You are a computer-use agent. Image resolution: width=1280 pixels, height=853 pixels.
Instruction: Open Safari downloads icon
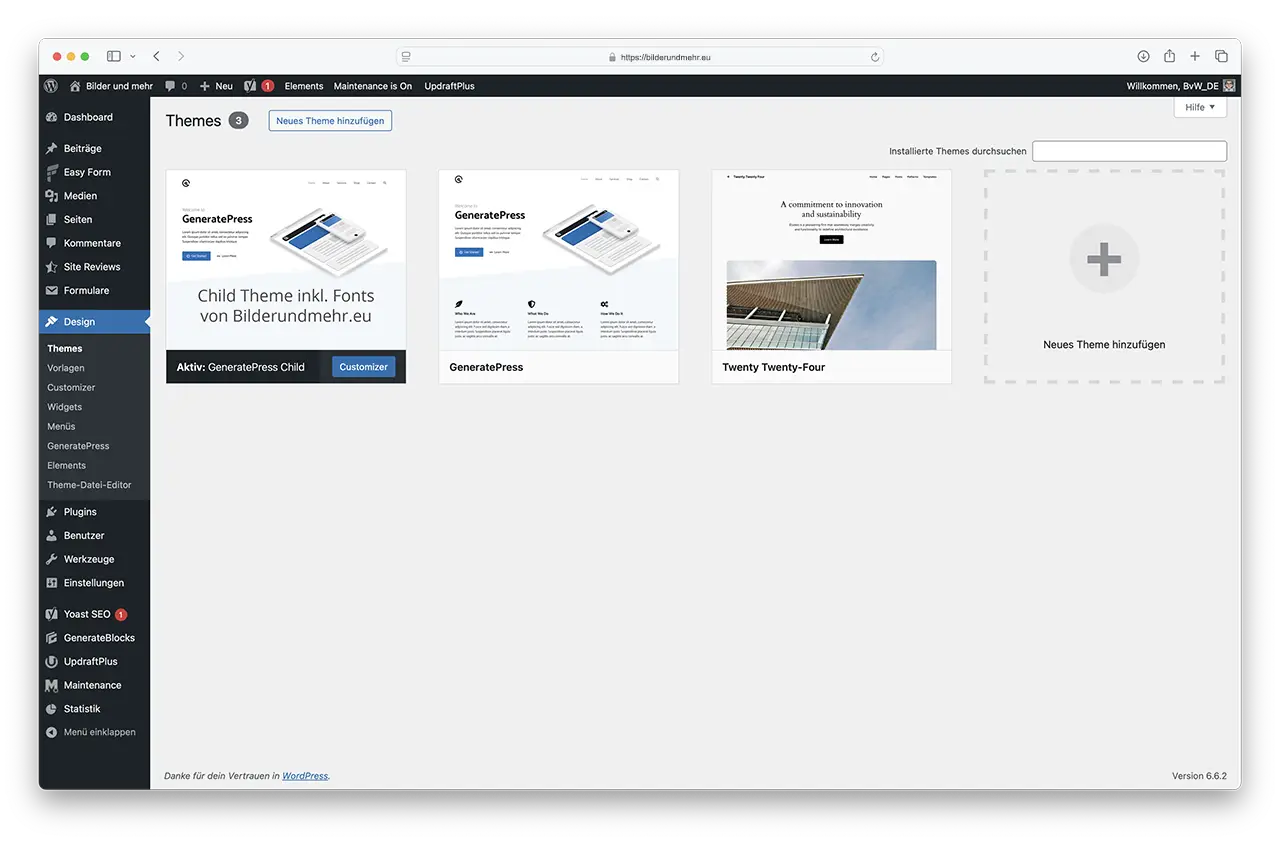(x=1143, y=56)
